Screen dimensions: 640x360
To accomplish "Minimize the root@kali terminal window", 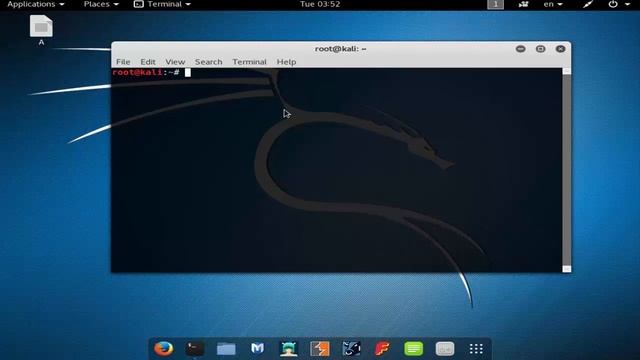I will pyautogui.click(x=520, y=49).
